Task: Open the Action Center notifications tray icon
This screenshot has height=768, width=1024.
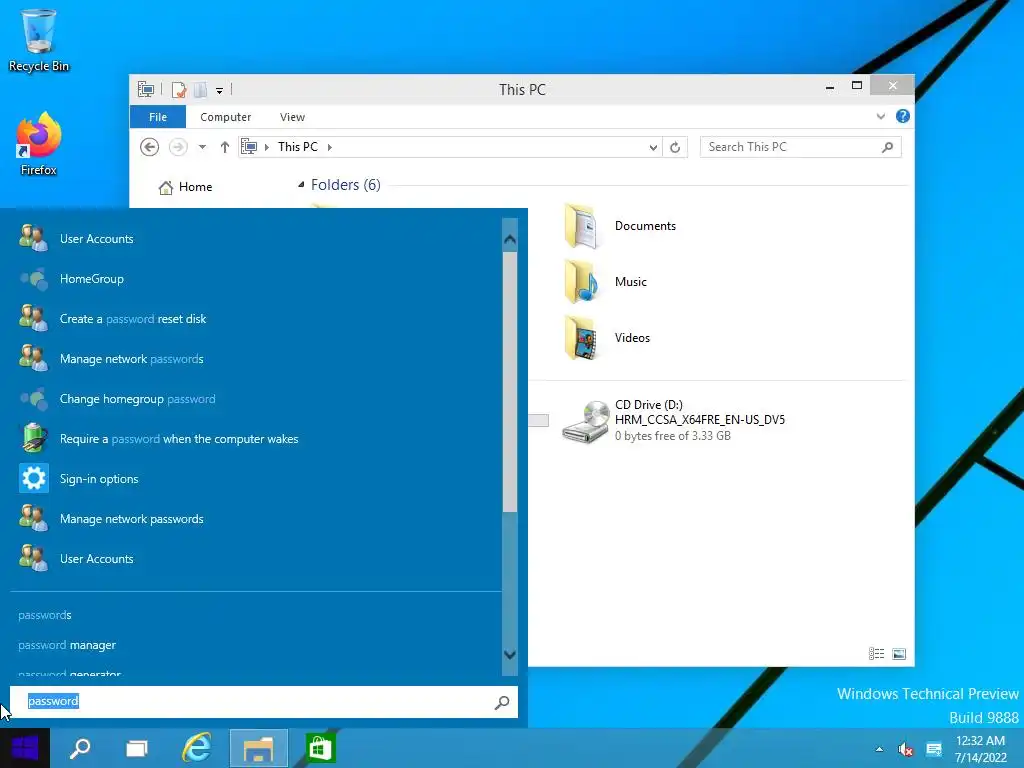Action: point(934,749)
